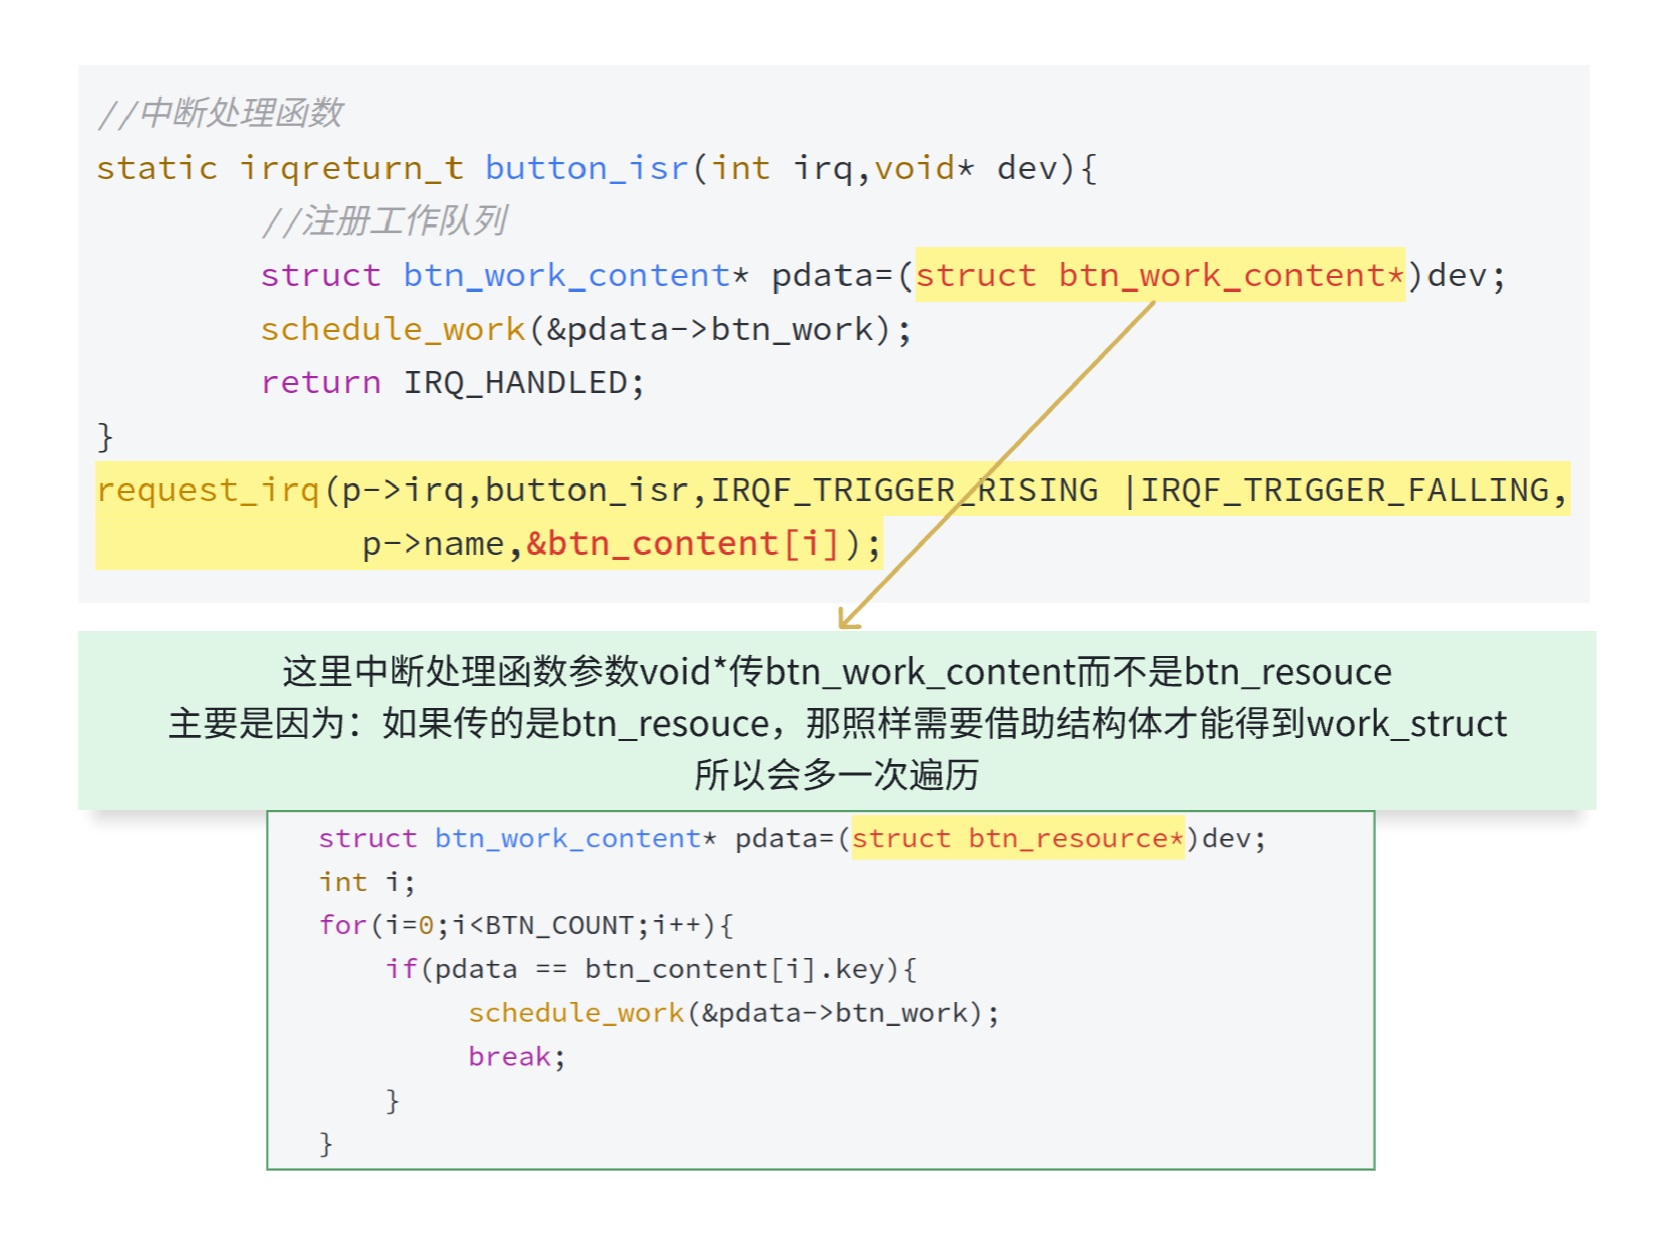Click 'IRQF_TRIGGER_FALLING,' flag text
The width and height of the screenshot is (1664, 1238).
tap(1354, 490)
